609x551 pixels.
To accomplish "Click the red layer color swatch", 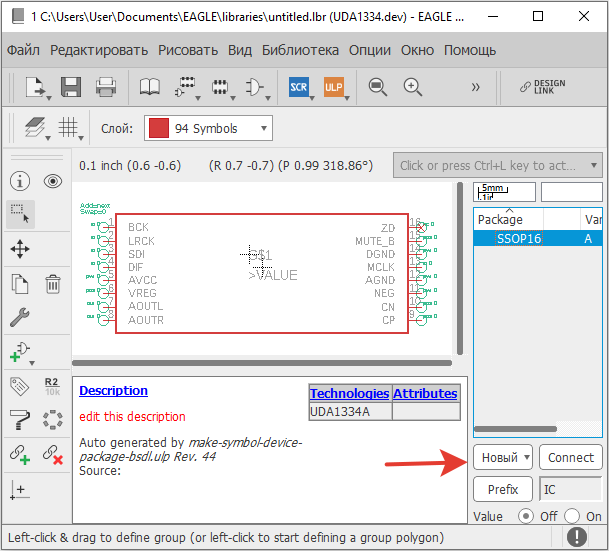I will coord(159,128).
